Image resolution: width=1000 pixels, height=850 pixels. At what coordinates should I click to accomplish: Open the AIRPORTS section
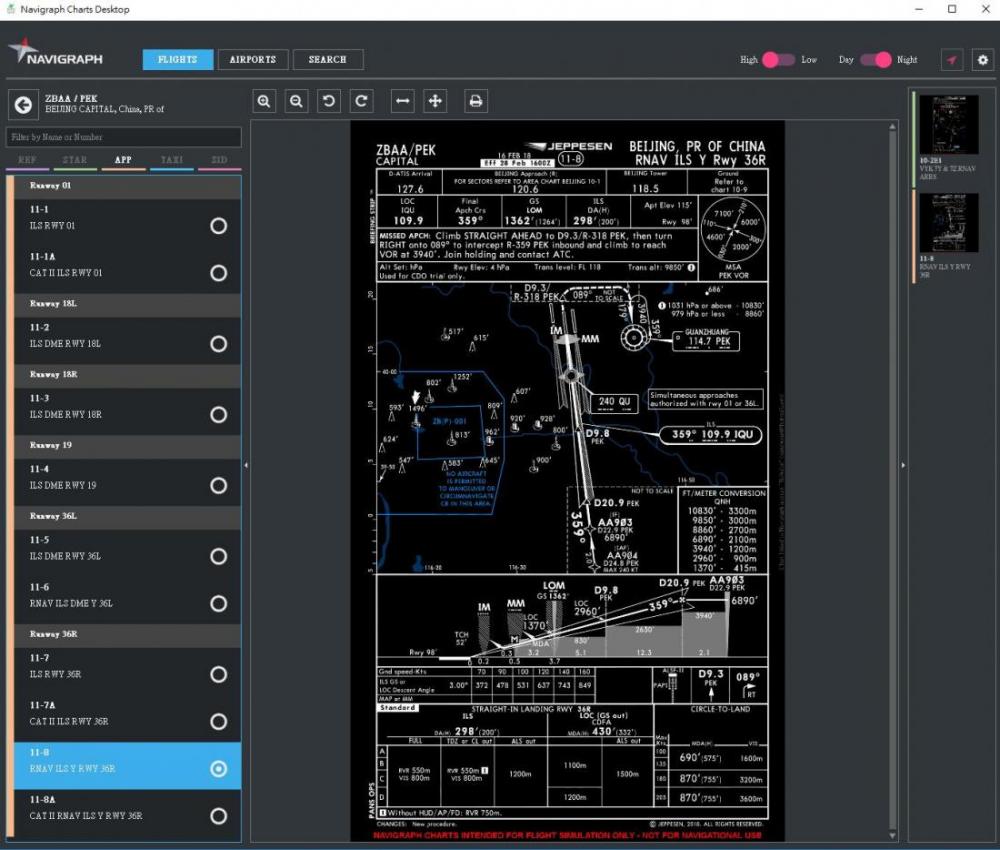coord(253,59)
